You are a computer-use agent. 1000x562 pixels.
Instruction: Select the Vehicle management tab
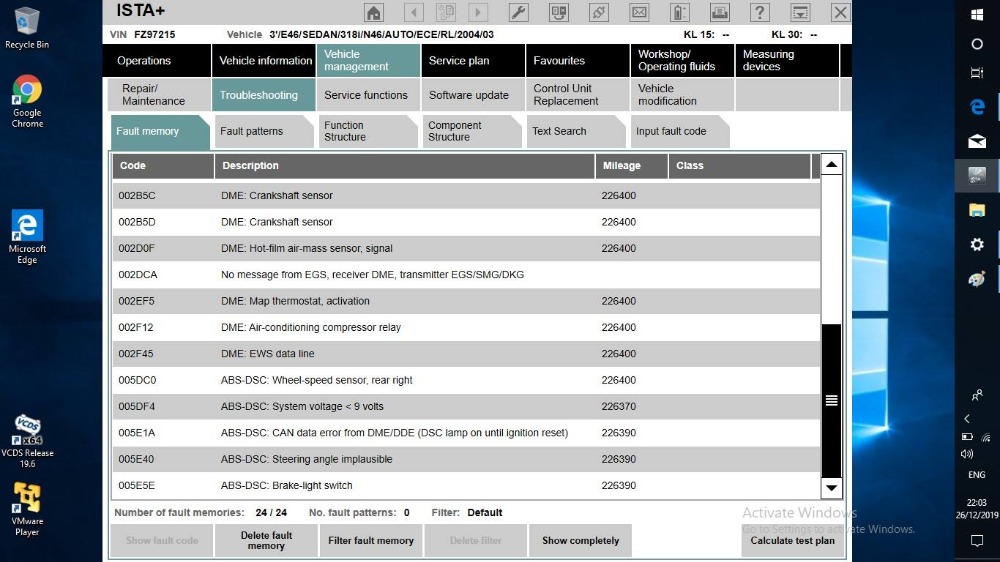[x=368, y=61]
